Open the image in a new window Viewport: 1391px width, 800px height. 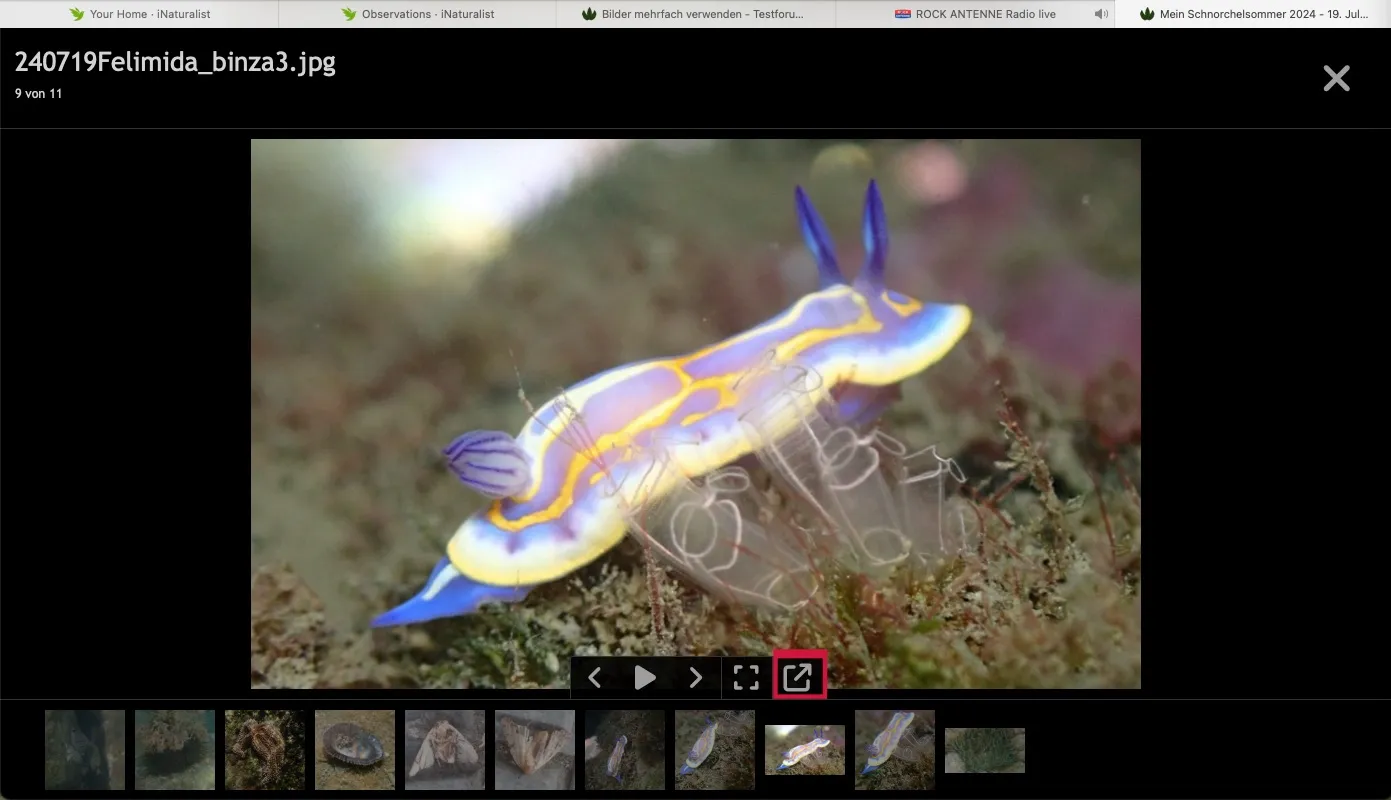click(x=798, y=677)
